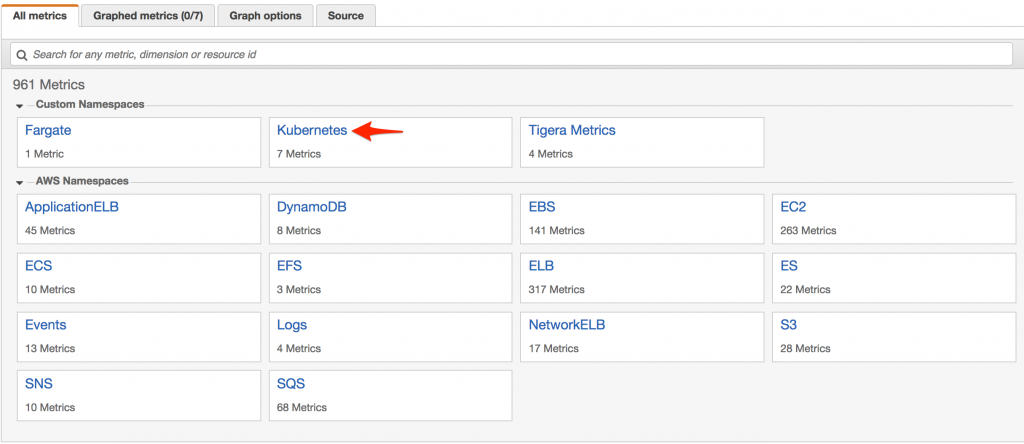Open the ApplicationELB namespace
1024x444 pixels.
coord(72,207)
